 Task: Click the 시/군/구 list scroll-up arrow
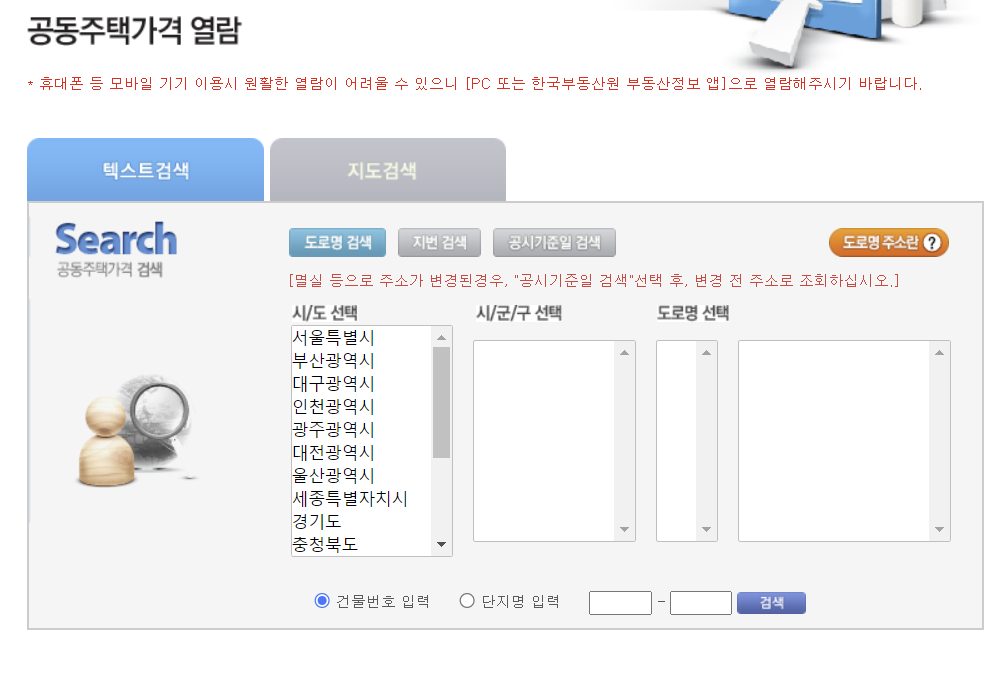624,352
